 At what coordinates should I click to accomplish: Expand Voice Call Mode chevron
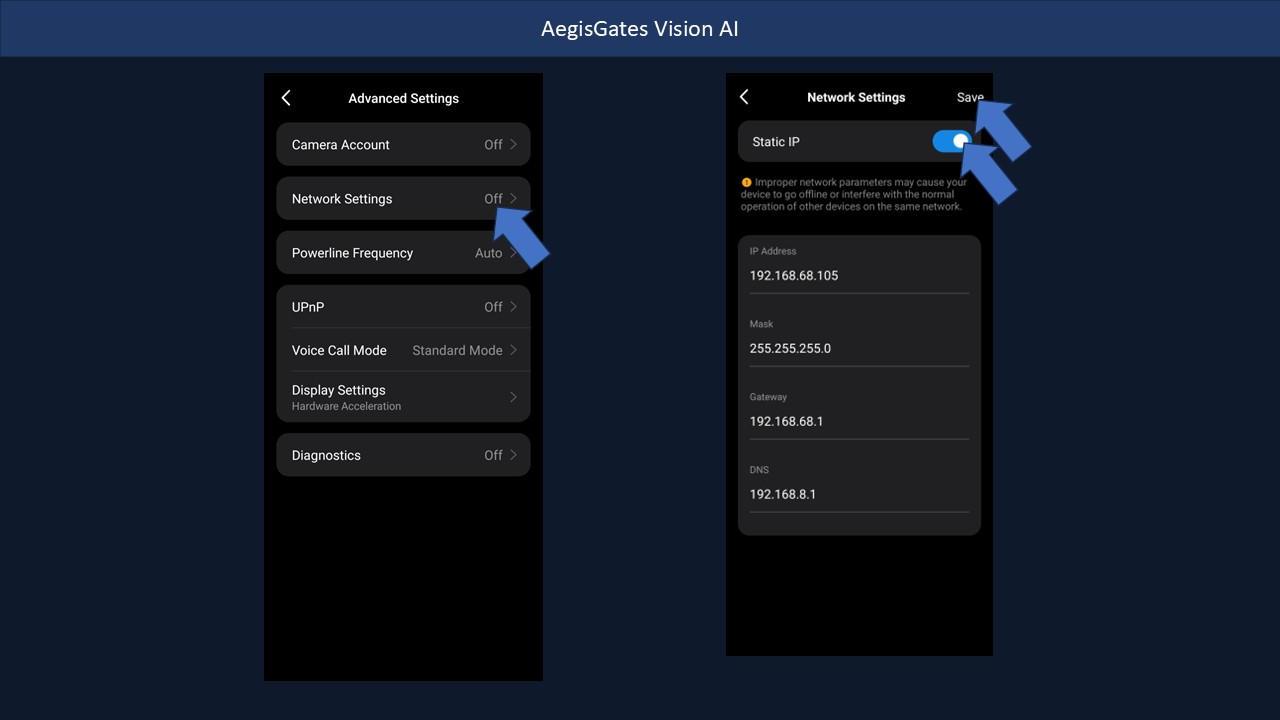[514, 350]
